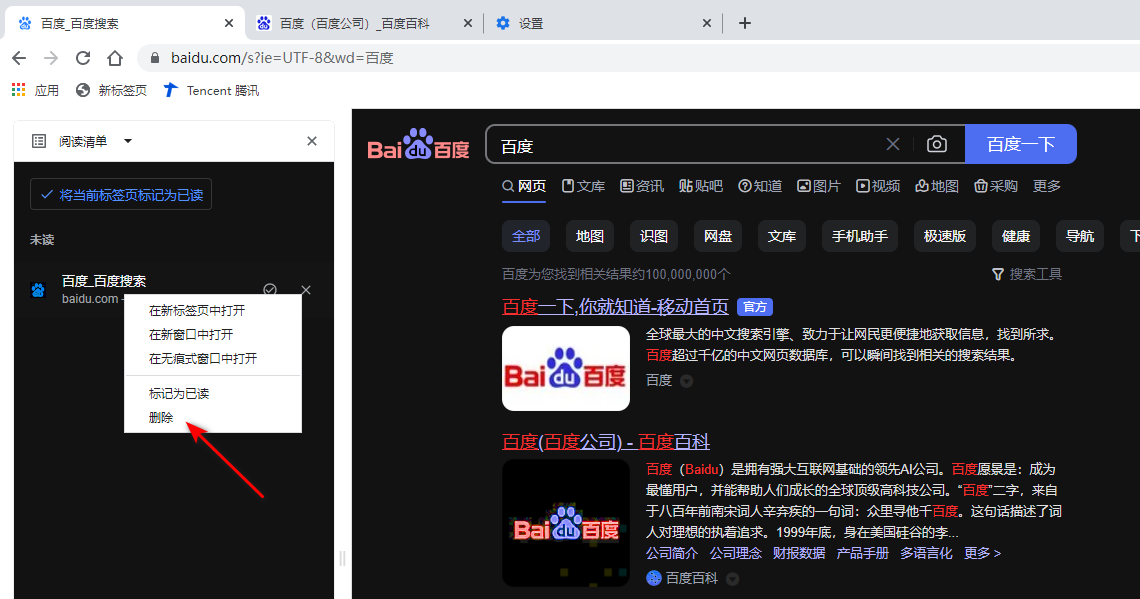This screenshot has height=599, width=1140.
Task: Select the 文库 search category
Action: click(583, 186)
